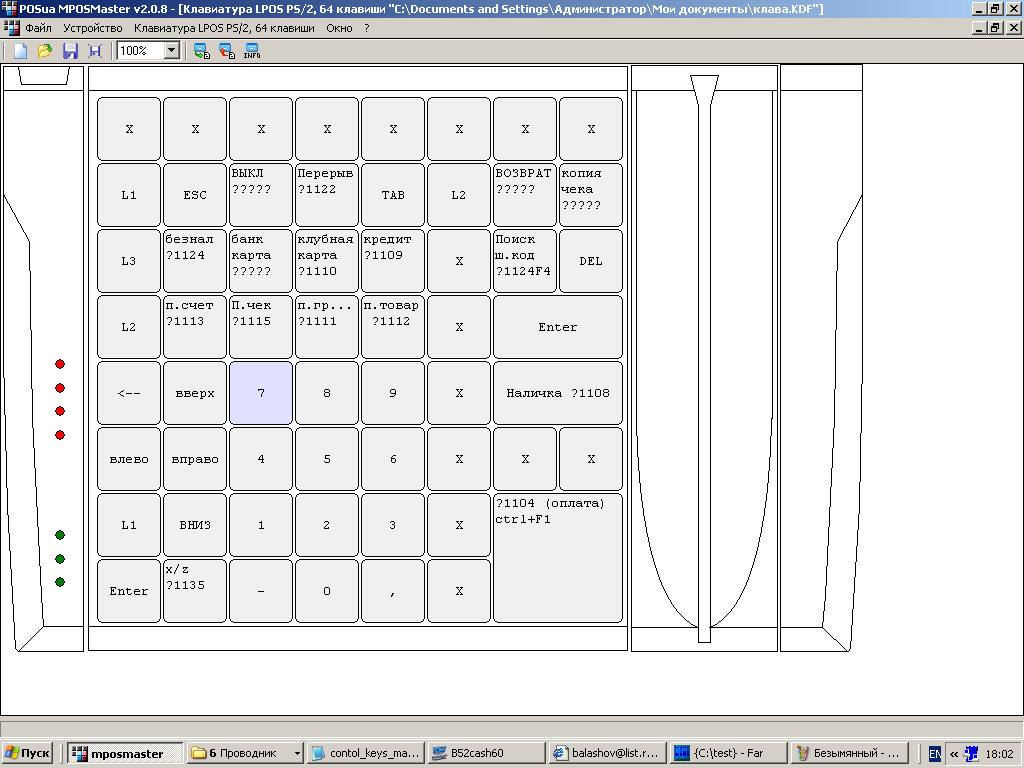
Task: Open the Окно menu
Action: click(339, 28)
